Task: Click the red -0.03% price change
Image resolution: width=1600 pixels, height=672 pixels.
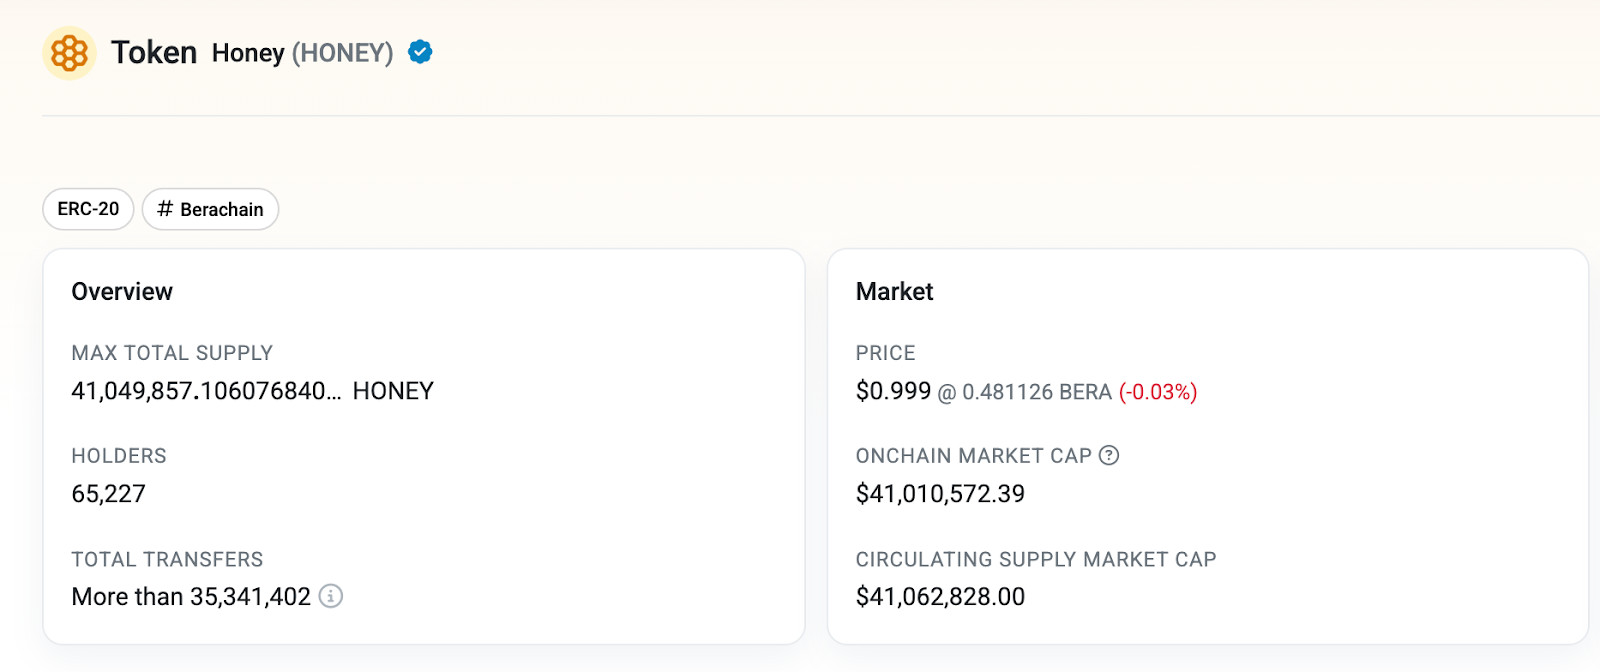Action: (x=1158, y=392)
